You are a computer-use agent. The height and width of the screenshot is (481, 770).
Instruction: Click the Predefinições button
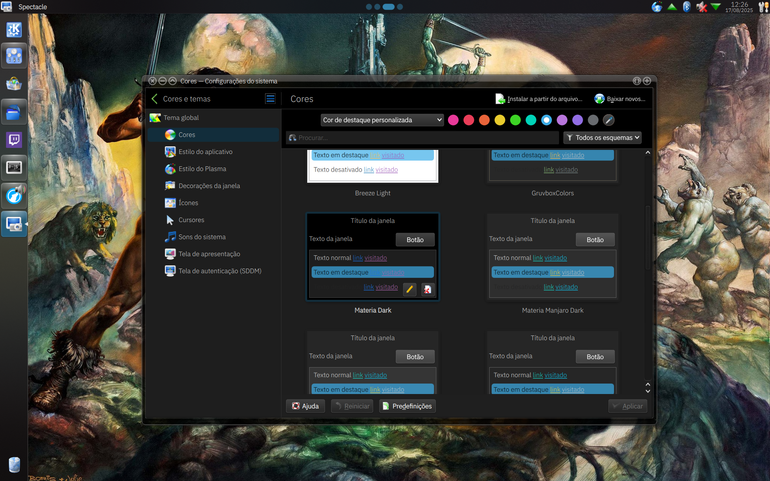coord(407,406)
